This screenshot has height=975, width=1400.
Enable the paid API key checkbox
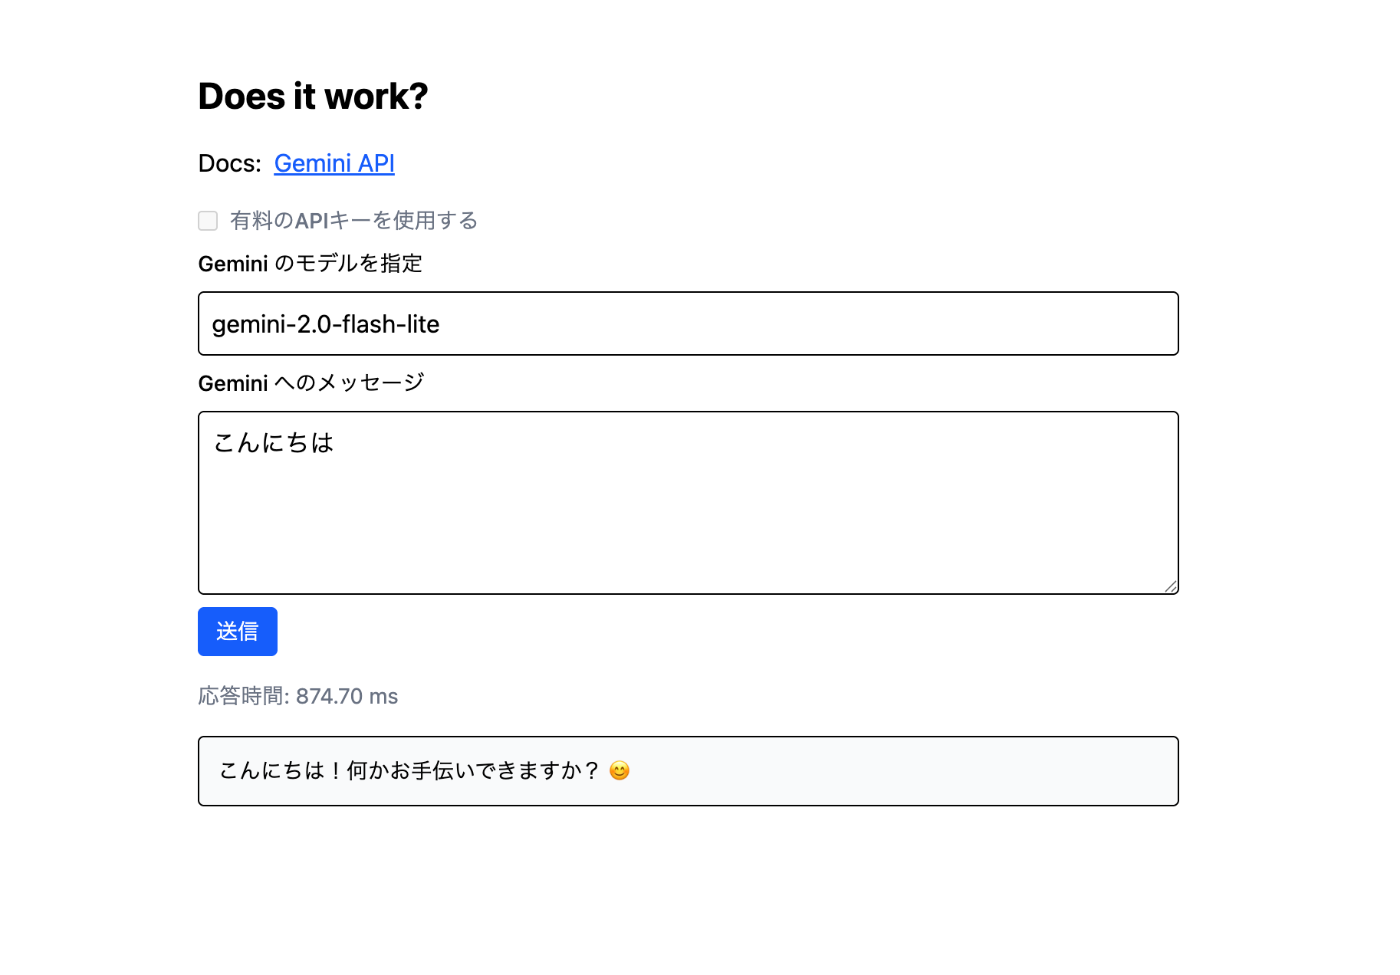point(208,221)
